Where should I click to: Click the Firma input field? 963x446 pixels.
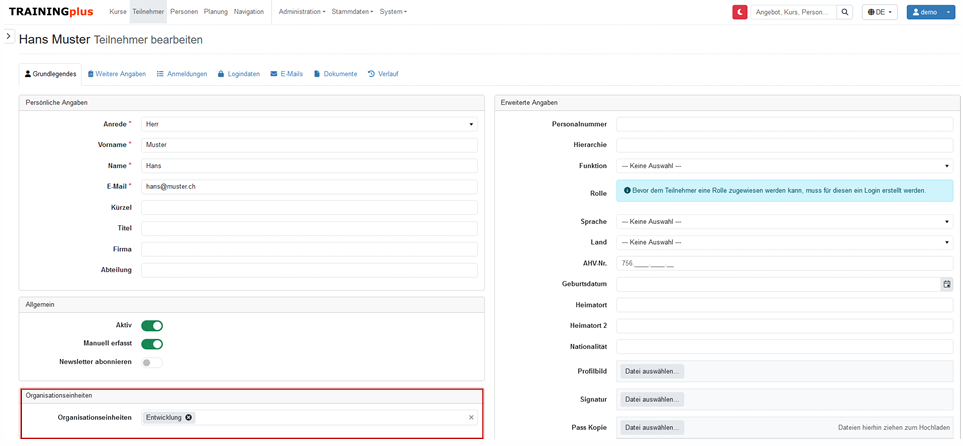[x=310, y=249]
